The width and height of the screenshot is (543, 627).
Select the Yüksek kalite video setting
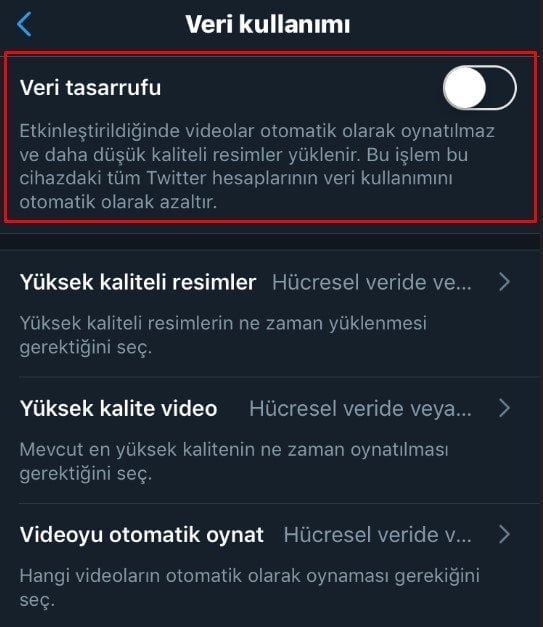(272, 440)
